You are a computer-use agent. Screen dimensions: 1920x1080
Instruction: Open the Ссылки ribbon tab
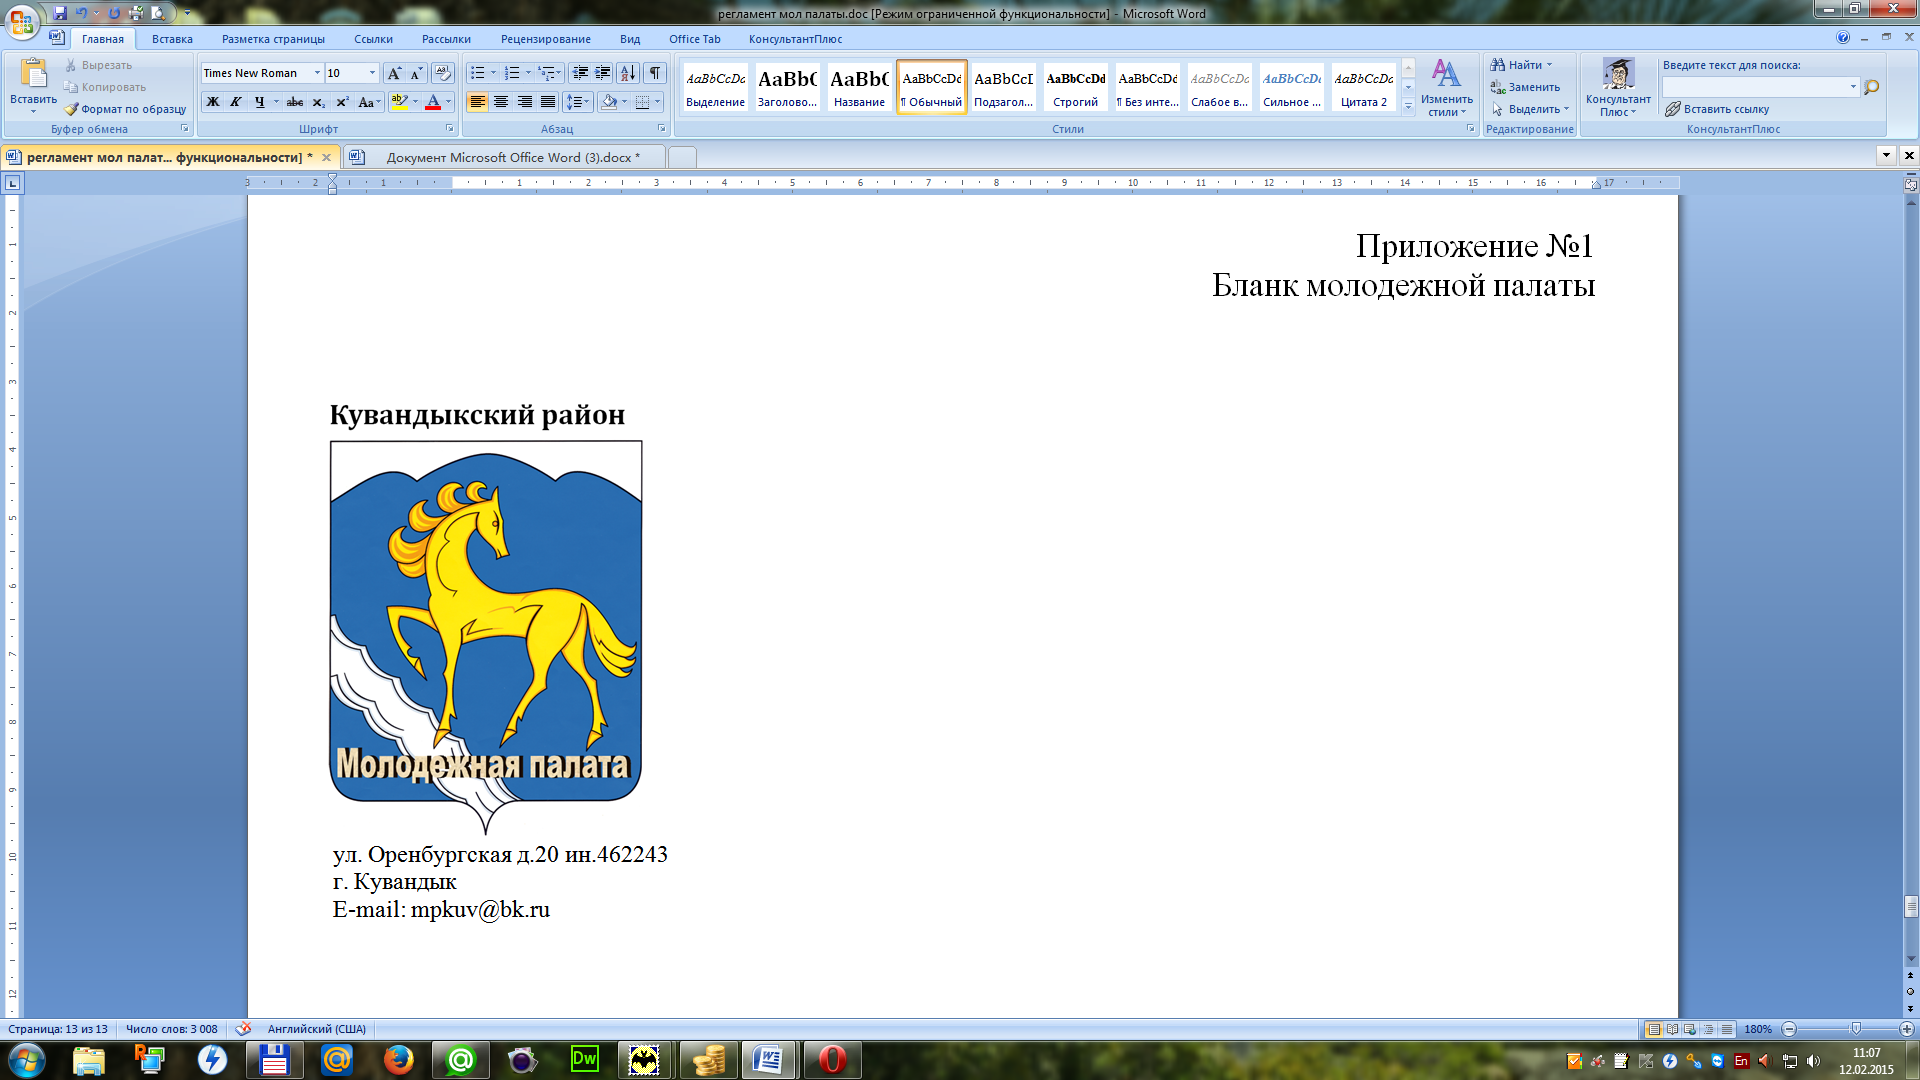(x=373, y=39)
